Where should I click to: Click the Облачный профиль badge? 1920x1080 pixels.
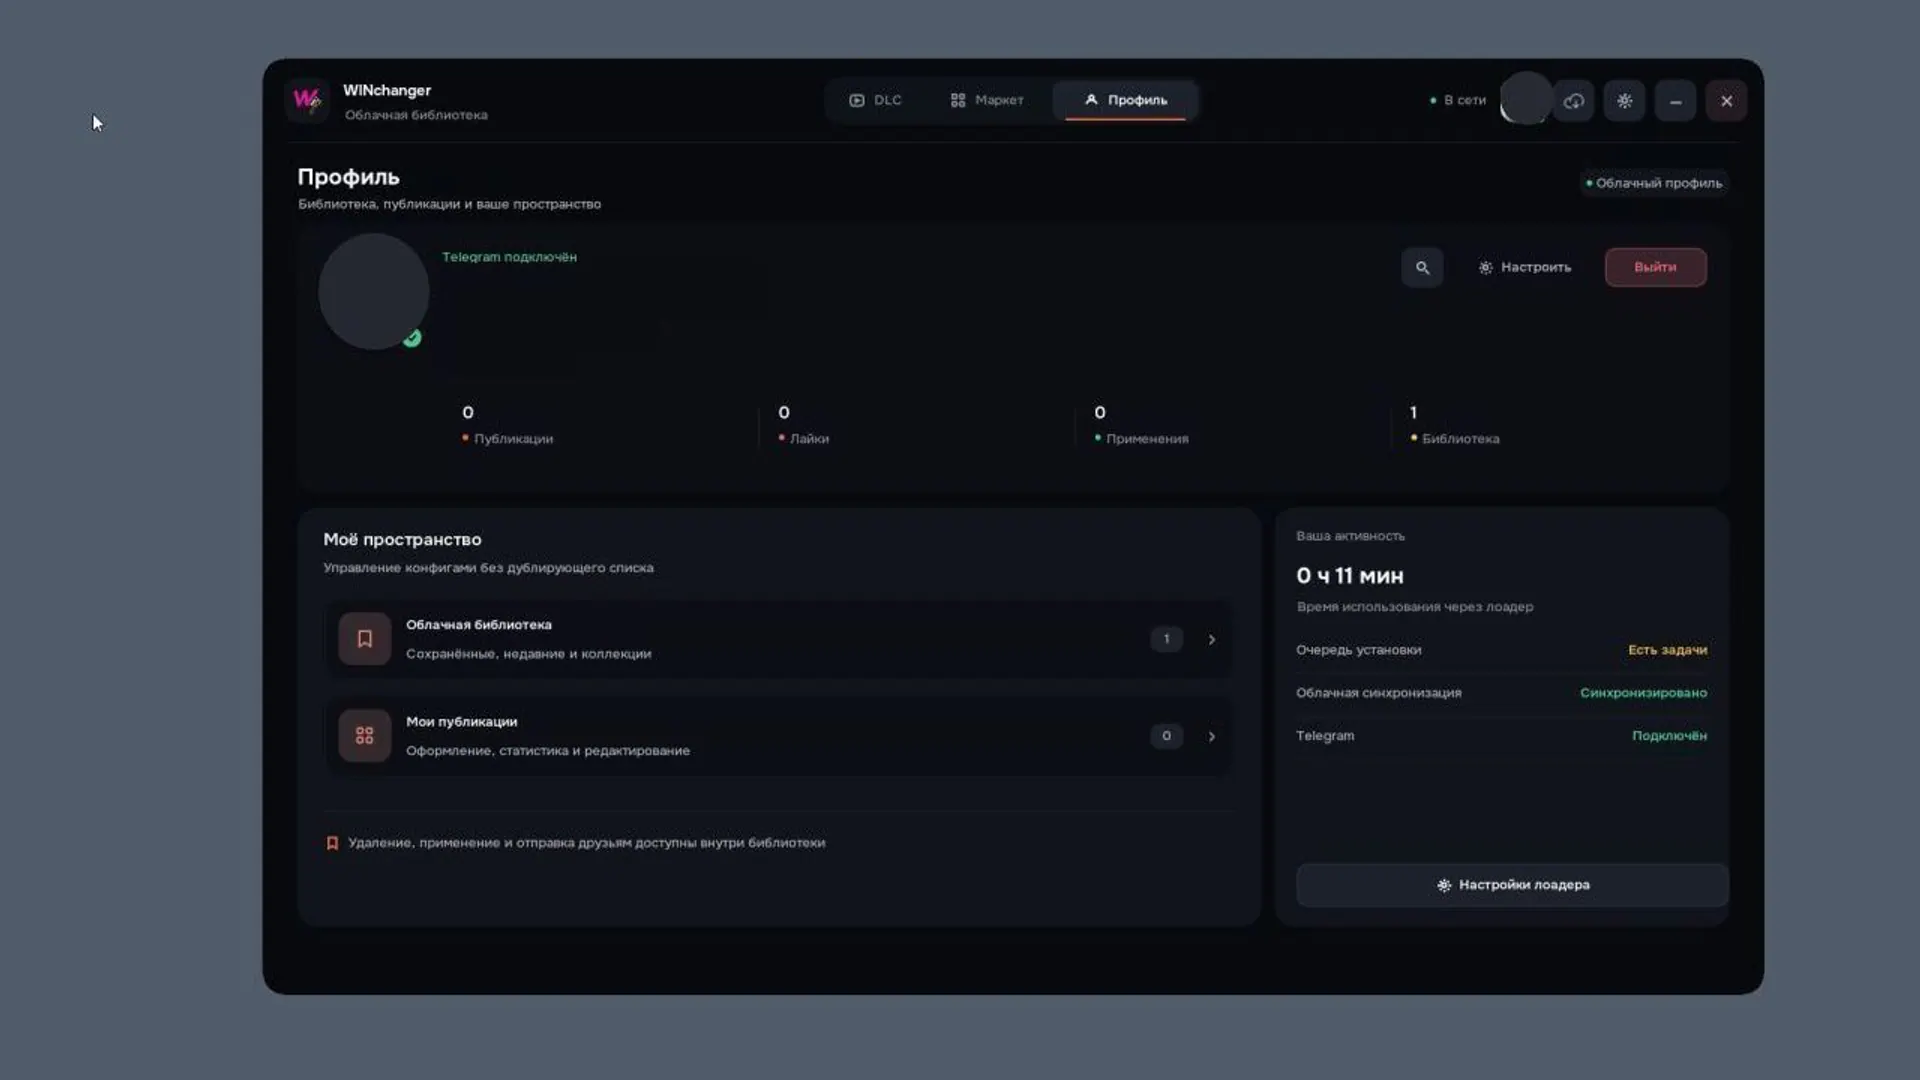tap(1654, 183)
